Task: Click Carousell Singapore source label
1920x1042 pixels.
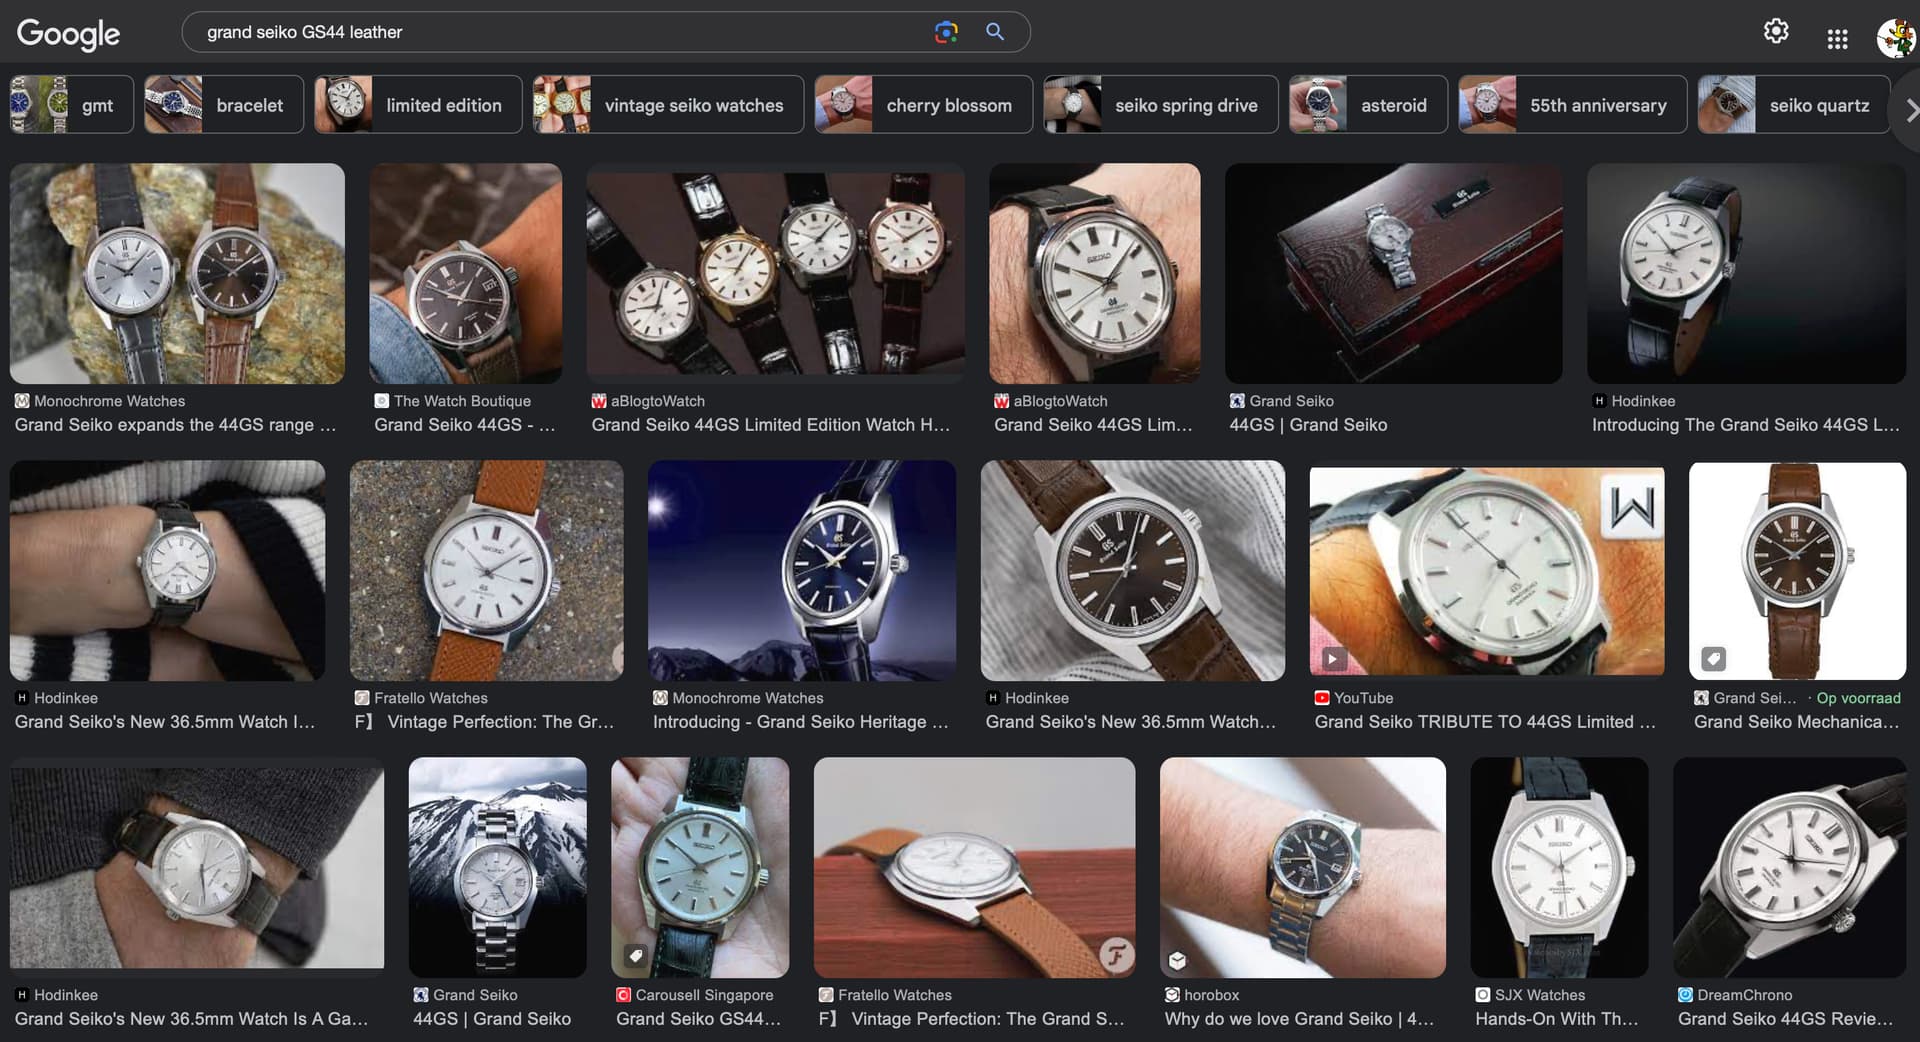Action: click(x=704, y=995)
